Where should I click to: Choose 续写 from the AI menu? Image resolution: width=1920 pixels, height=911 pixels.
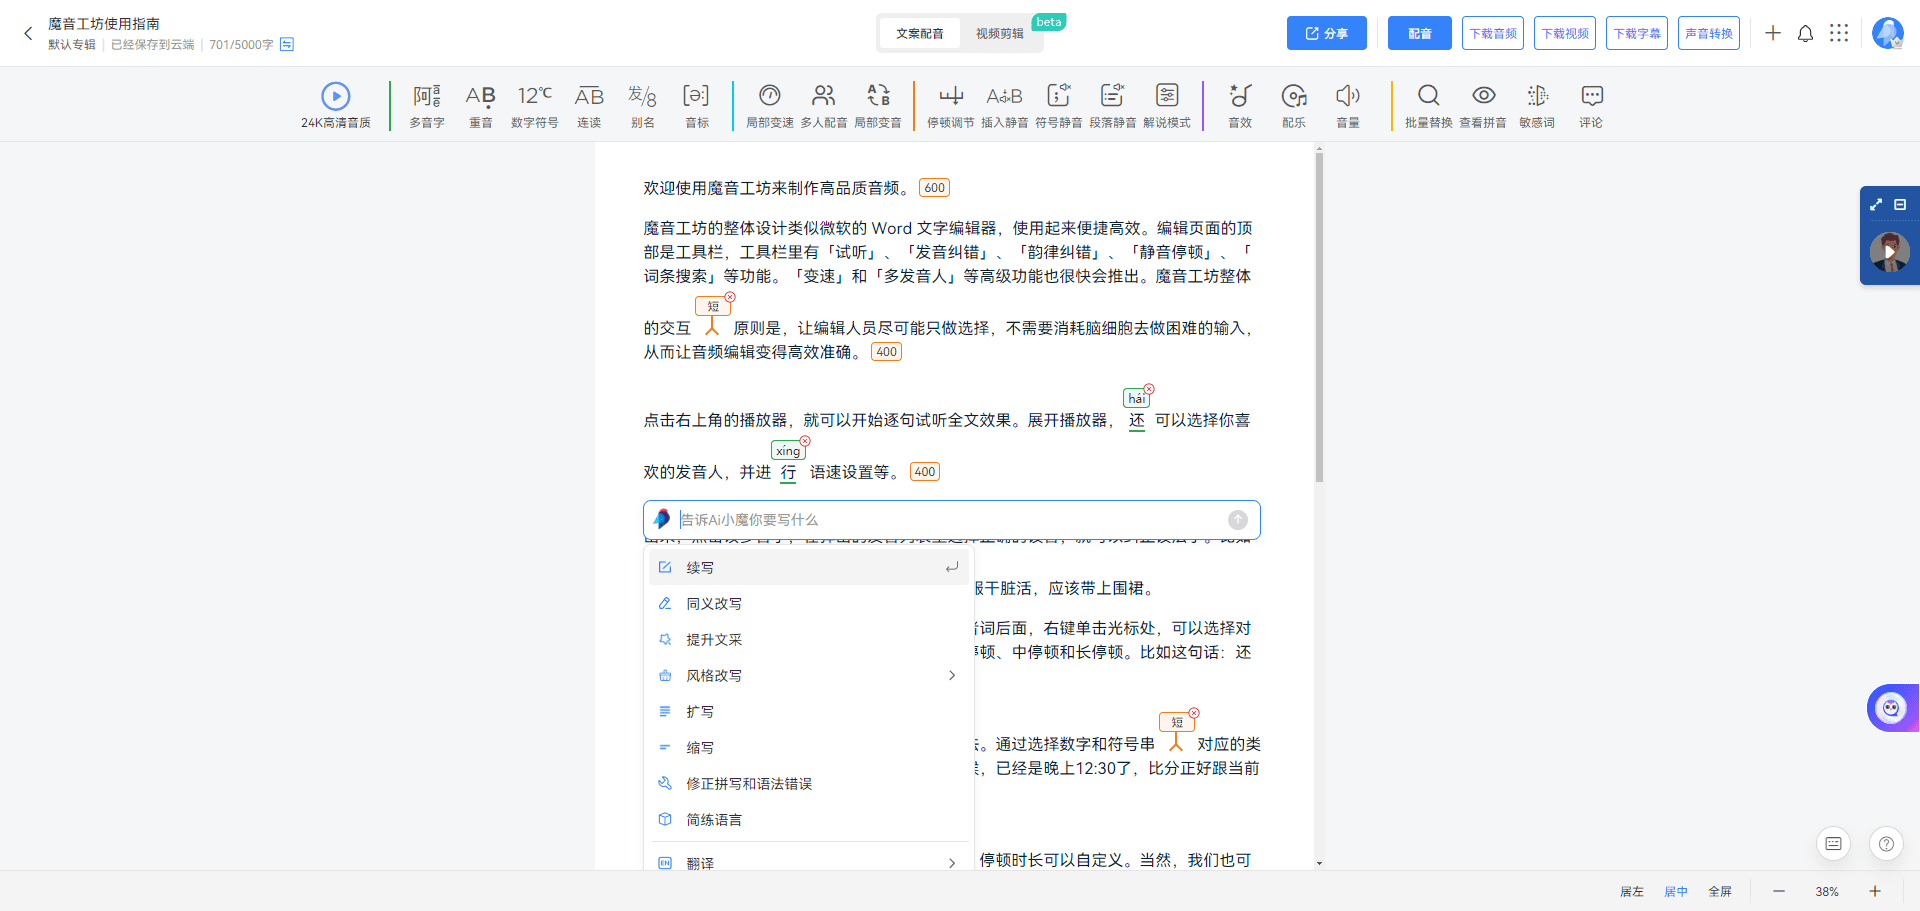(809, 567)
